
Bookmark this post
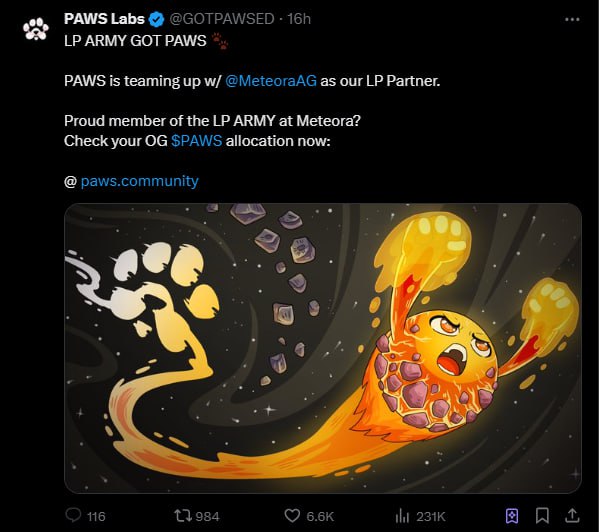(x=542, y=516)
